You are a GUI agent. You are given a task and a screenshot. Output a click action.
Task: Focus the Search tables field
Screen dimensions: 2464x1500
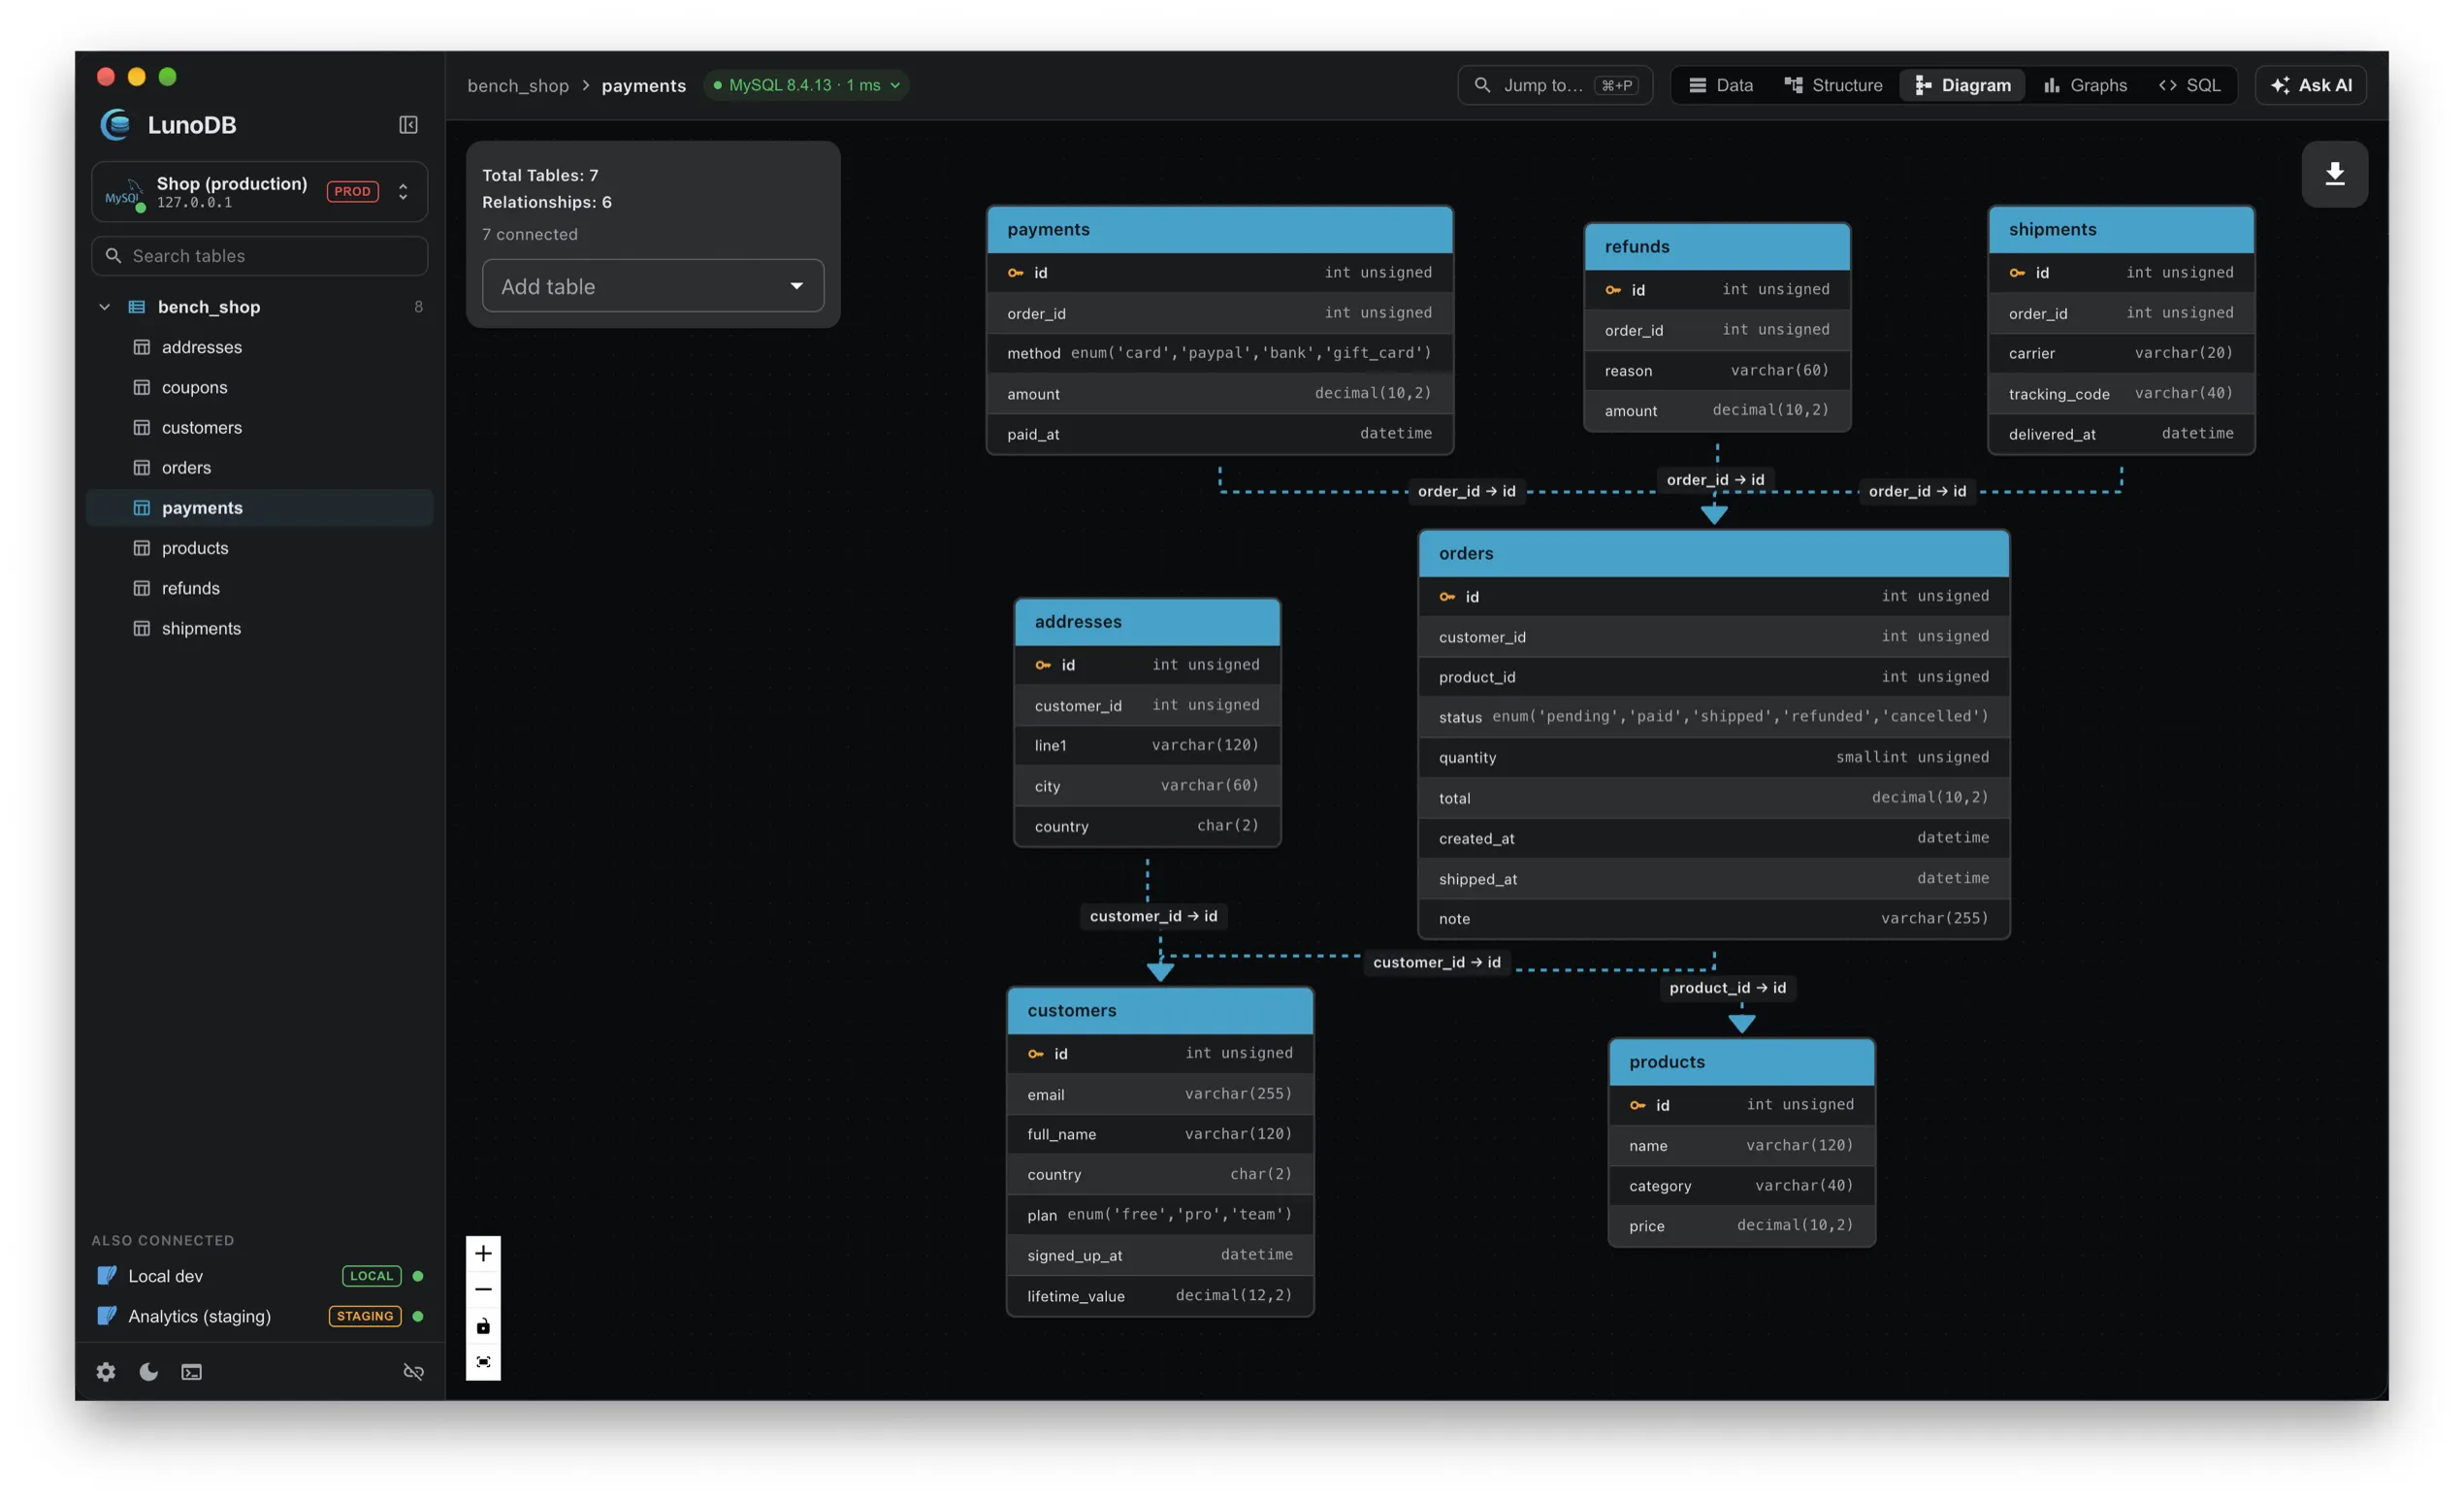pos(260,256)
